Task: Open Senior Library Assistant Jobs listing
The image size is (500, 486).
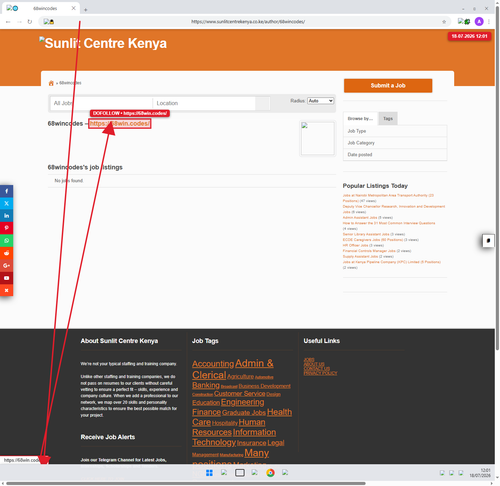Action: pos(366,234)
